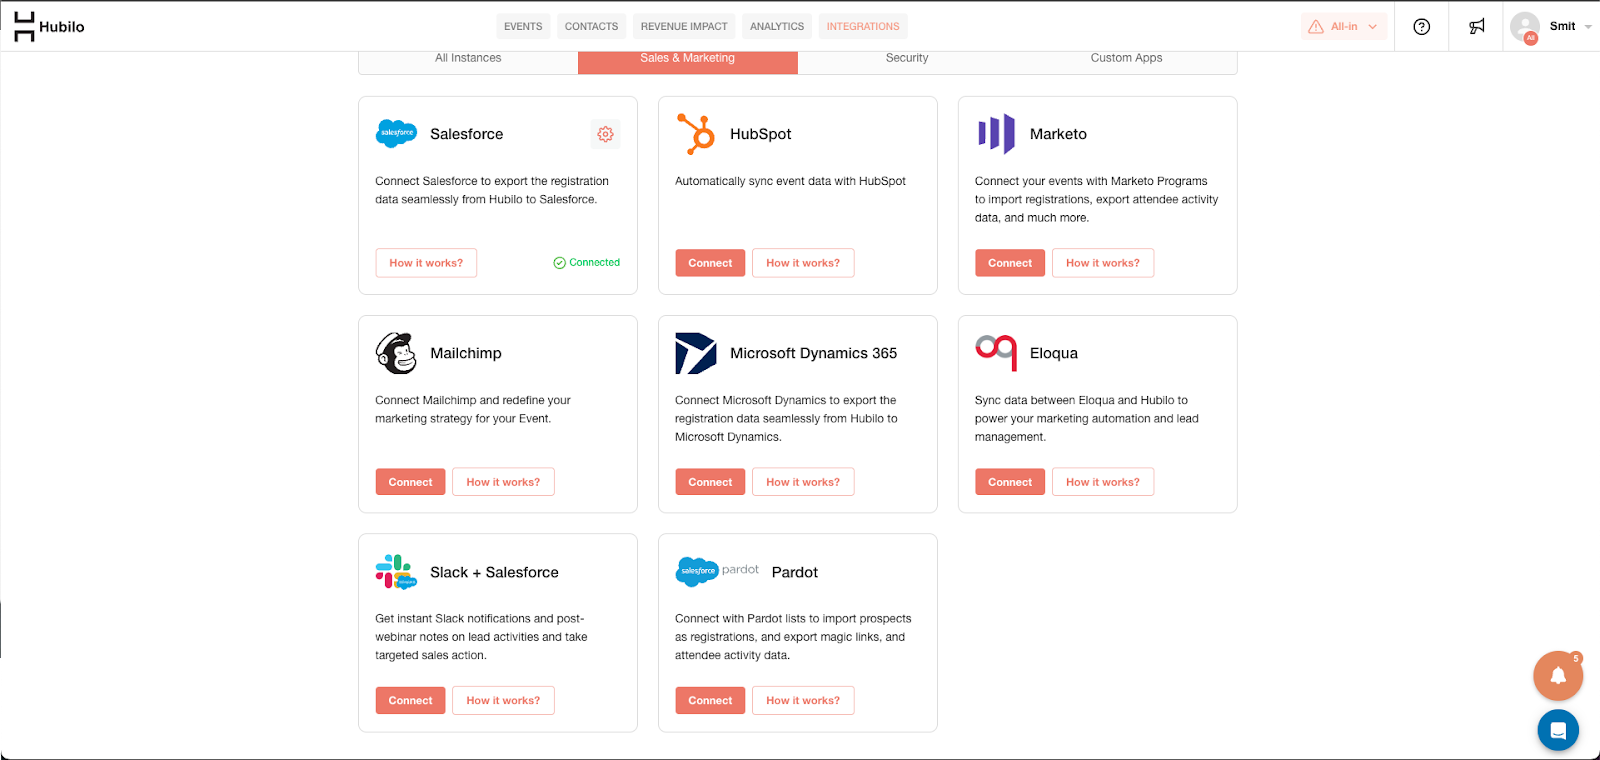Connect the Microsoft Dynamics 365 integration
This screenshot has width=1600, height=760.
click(710, 482)
